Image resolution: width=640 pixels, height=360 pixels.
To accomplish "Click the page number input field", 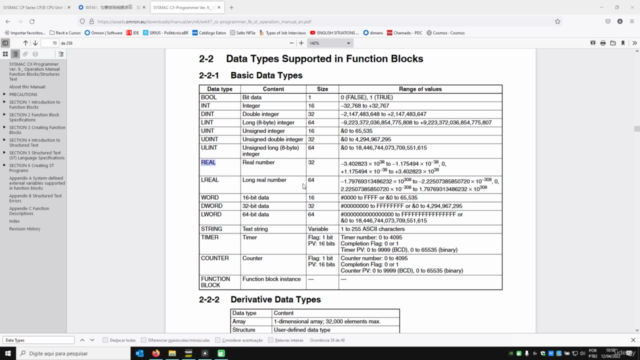I will click(50, 43).
